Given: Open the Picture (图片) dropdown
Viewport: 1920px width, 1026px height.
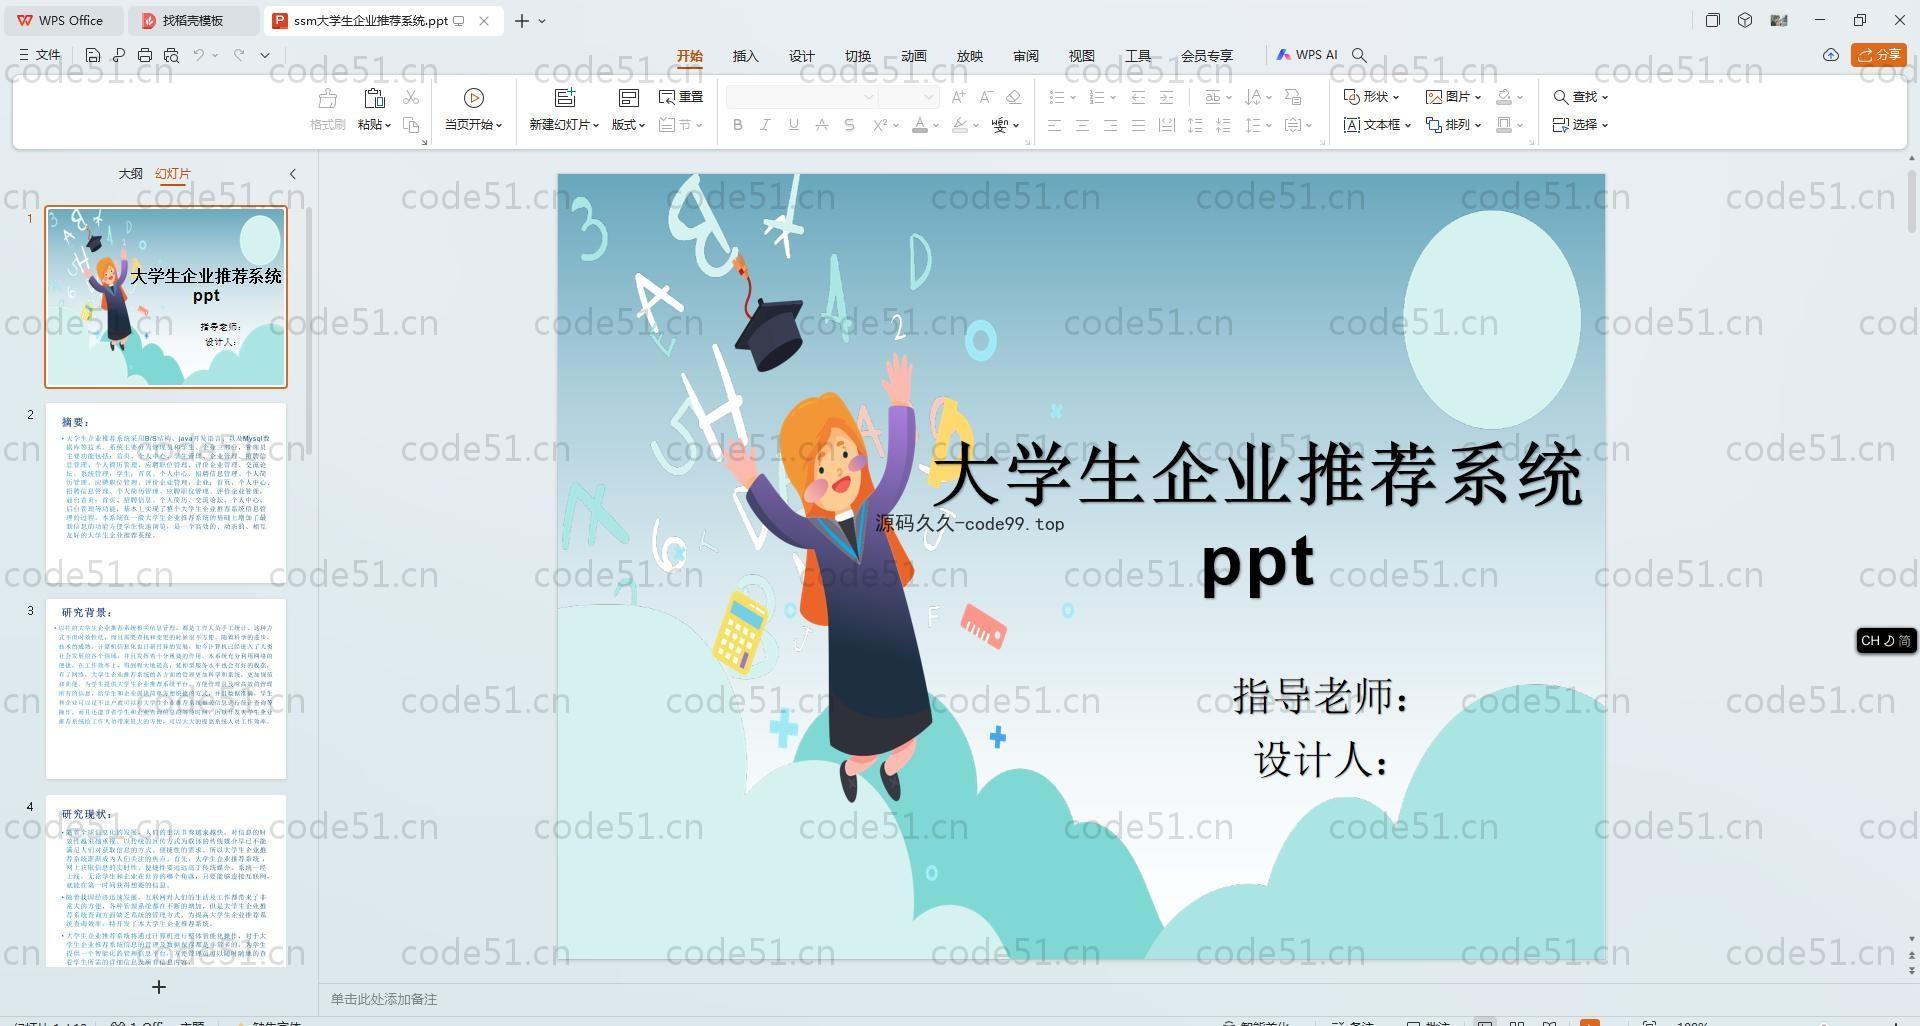Looking at the screenshot, I should coord(1454,97).
